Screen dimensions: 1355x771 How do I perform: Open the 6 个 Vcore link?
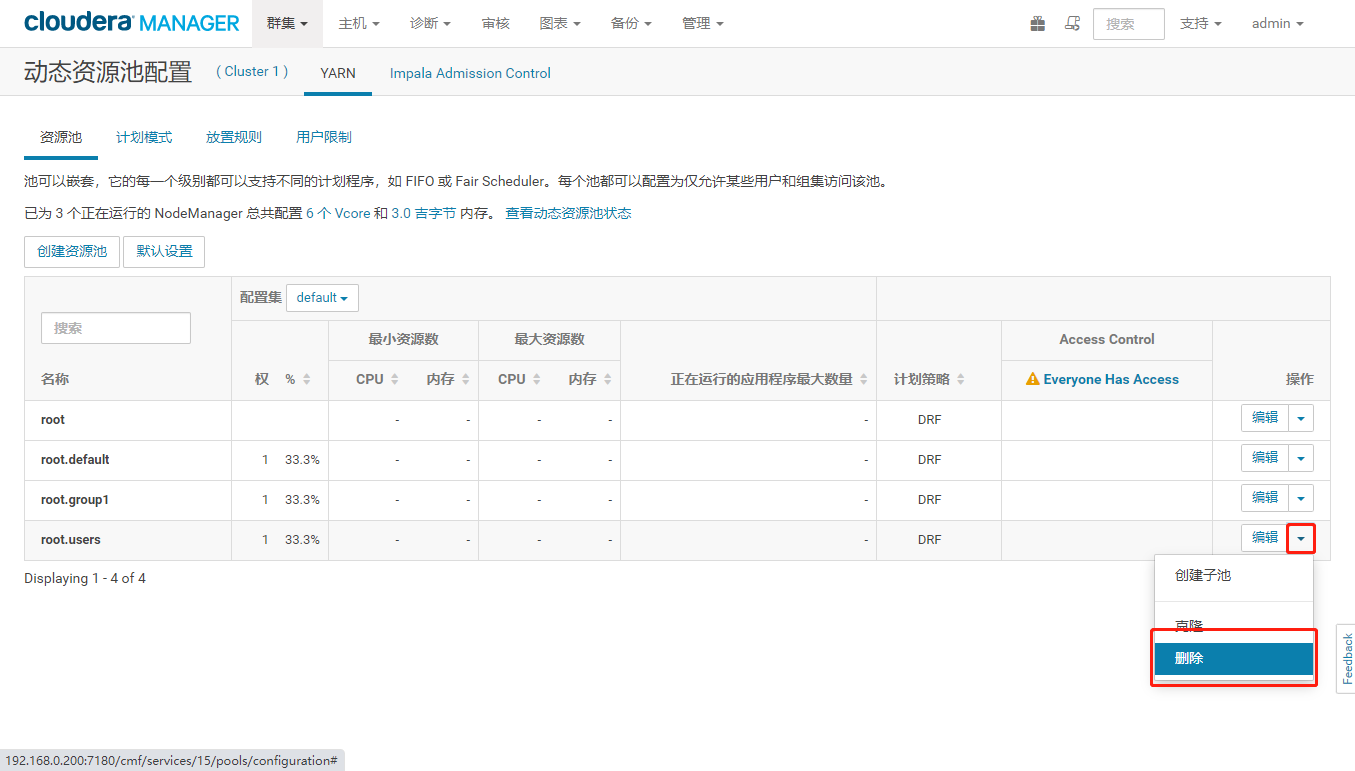pos(338,213)
